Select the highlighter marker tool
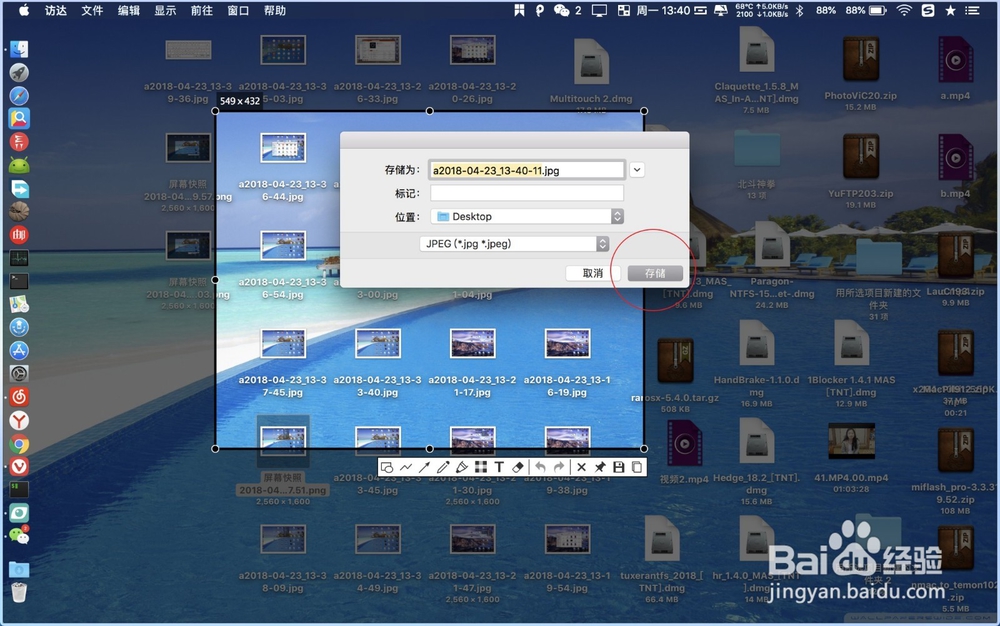The width and height of the screenshot is (1000, 626). pos(462,466)
